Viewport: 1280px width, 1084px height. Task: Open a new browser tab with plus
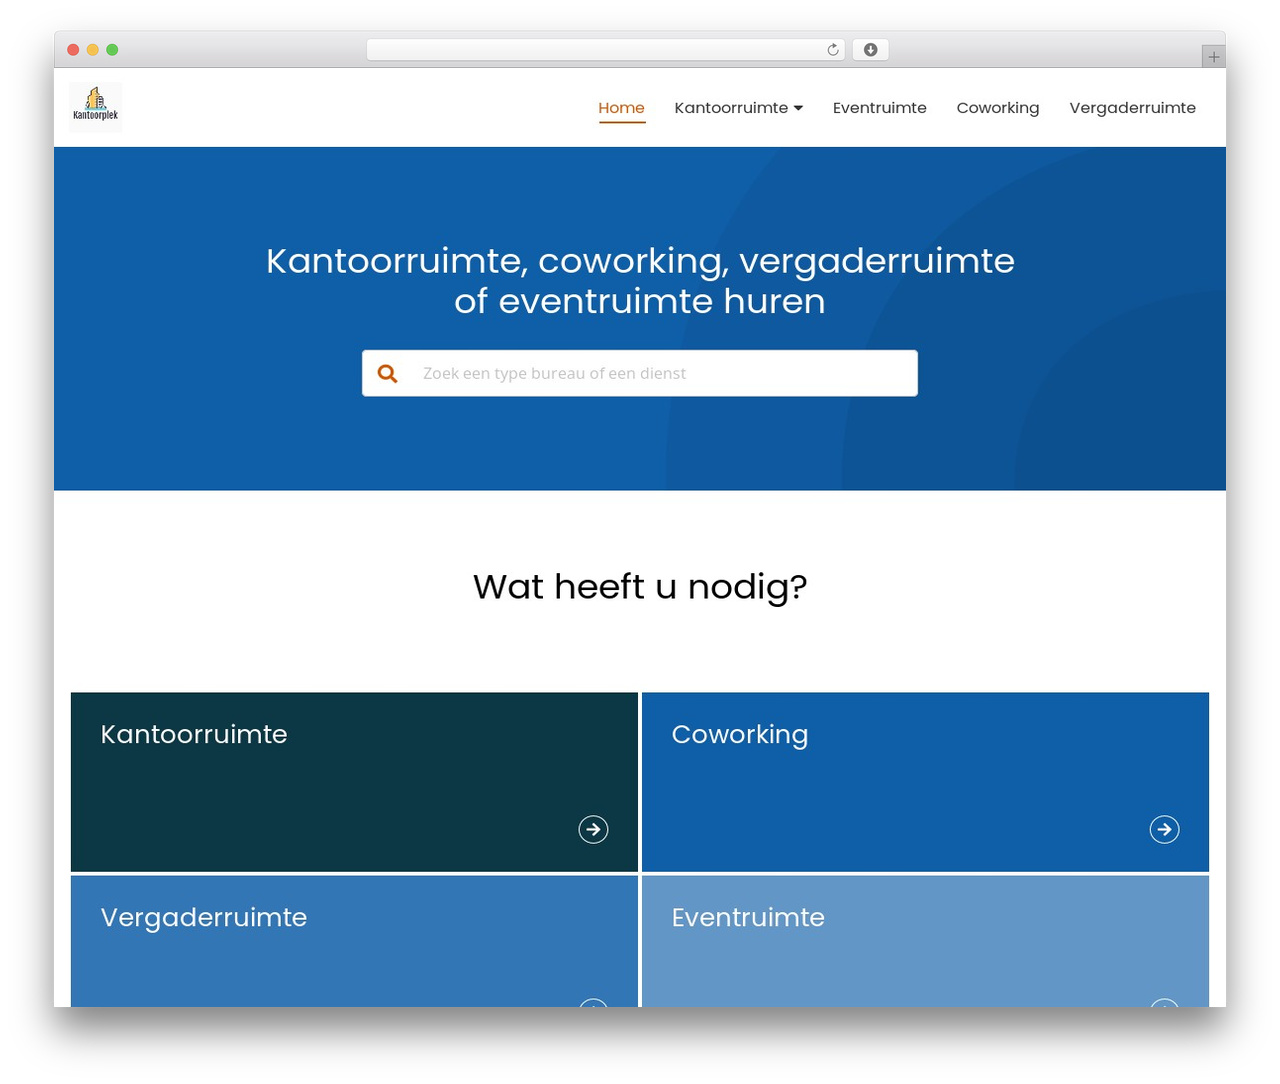pyautogui.click(x=1213, y=57)
